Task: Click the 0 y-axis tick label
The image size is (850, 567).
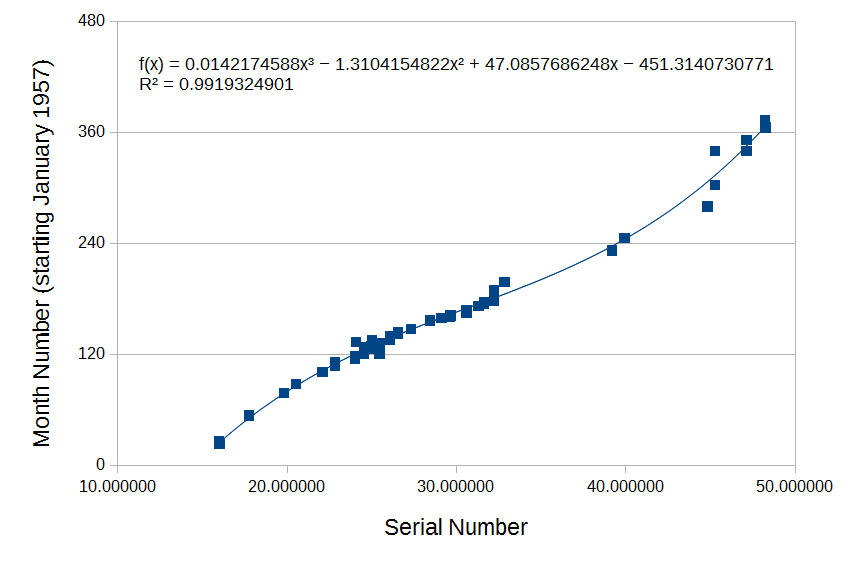Action: tap(101, 465)
